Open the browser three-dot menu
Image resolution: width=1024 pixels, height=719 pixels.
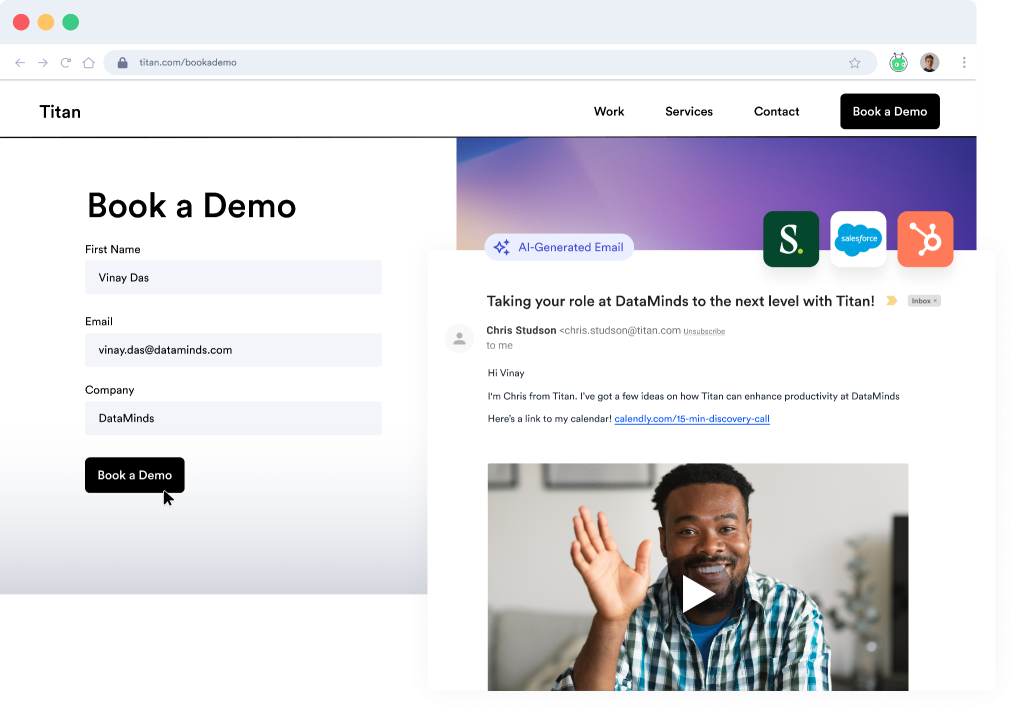coord(964,62)
